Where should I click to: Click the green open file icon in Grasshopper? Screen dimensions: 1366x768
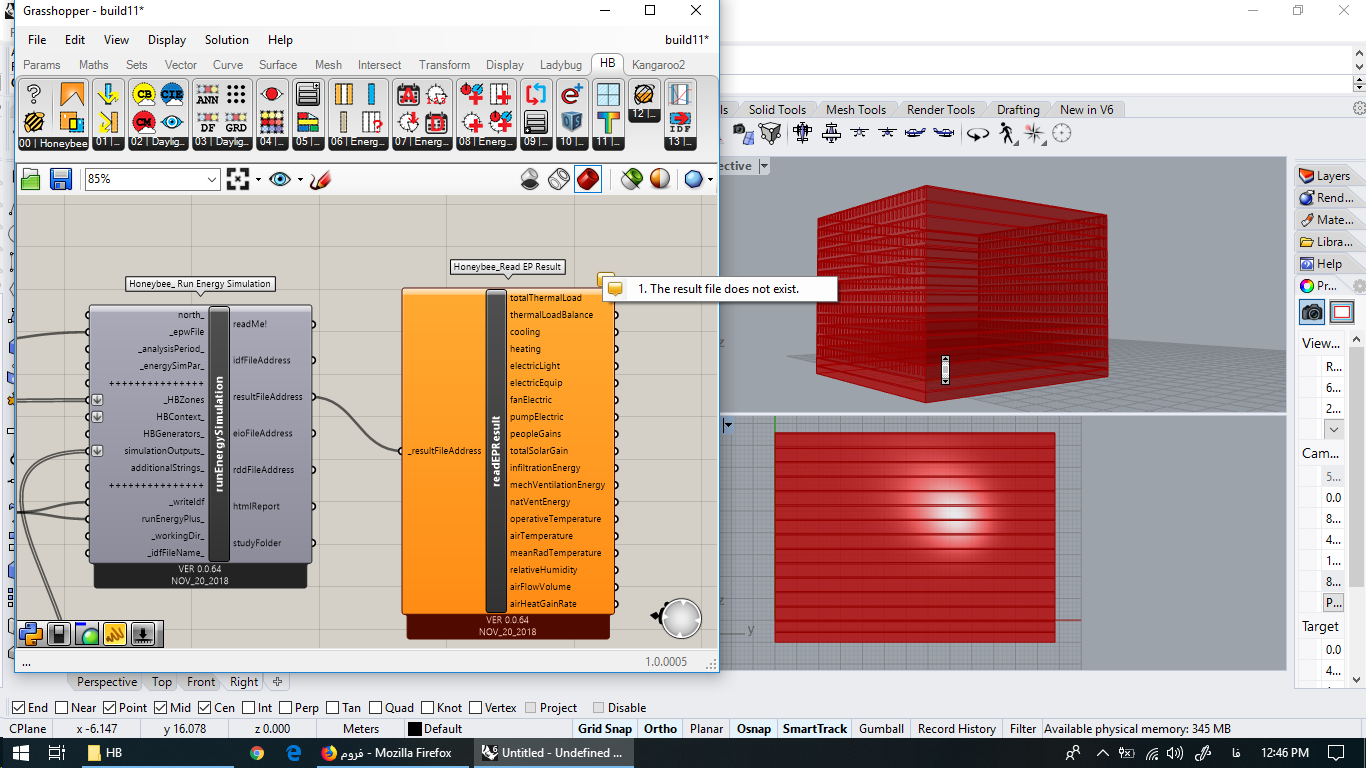(x=31, y=179)
